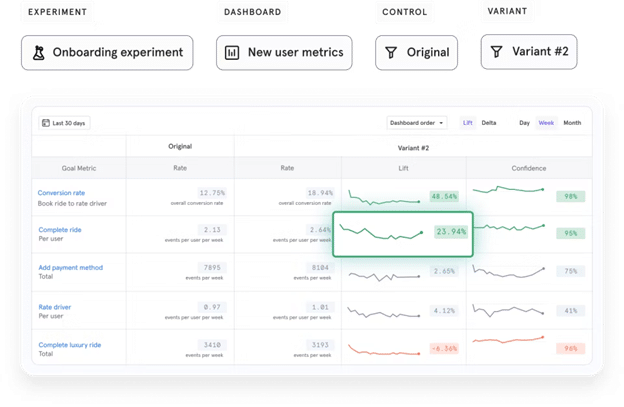
Task: Click the red Complete luxury ride lift sparkline
Action: pyautogui.click(x=385, y=349)
